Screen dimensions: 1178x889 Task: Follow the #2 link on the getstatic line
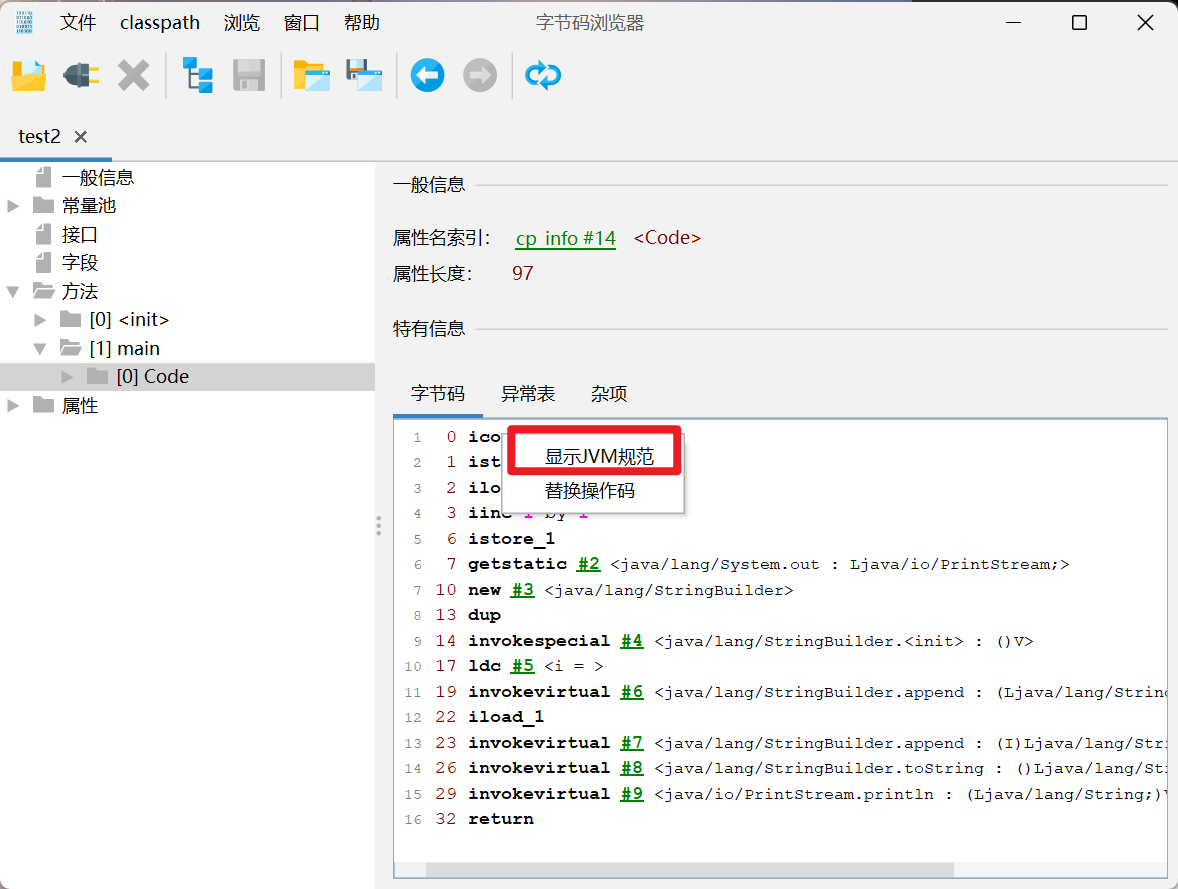pyautogui.click(x=588, y=564)
